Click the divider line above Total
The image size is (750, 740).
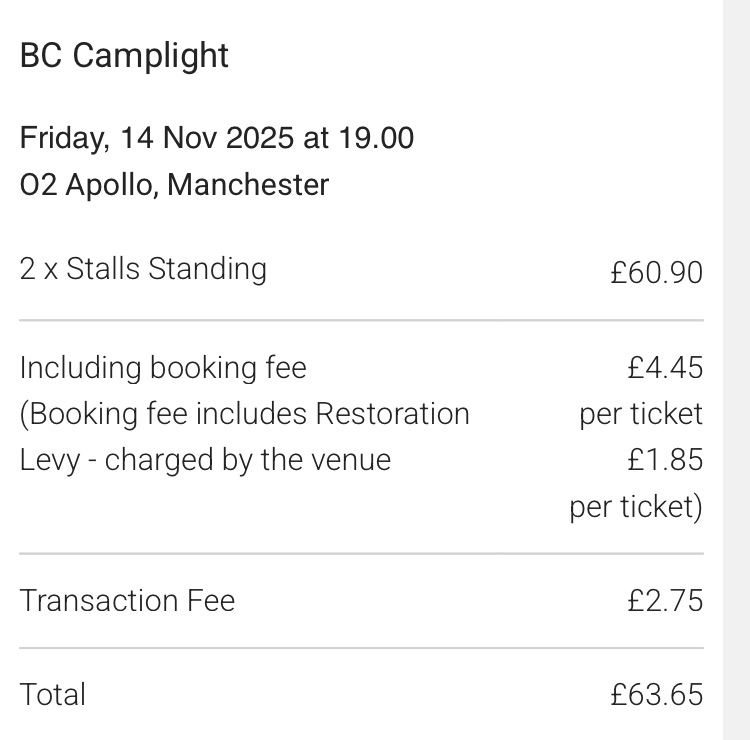click(x=361, y=648)
